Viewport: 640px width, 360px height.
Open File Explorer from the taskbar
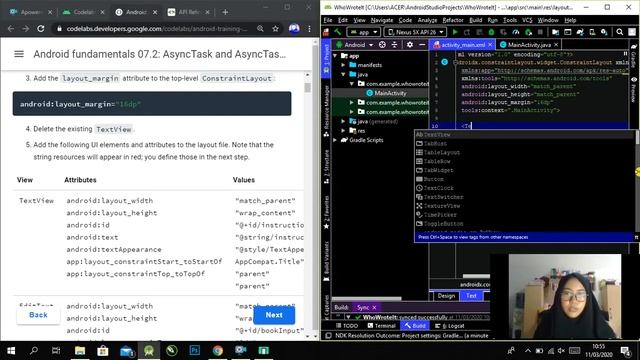[x=80, y=350]
